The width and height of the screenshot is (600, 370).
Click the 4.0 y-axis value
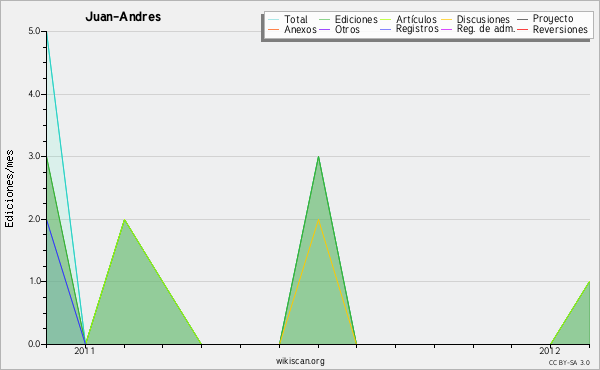click(x=34, y=94)
